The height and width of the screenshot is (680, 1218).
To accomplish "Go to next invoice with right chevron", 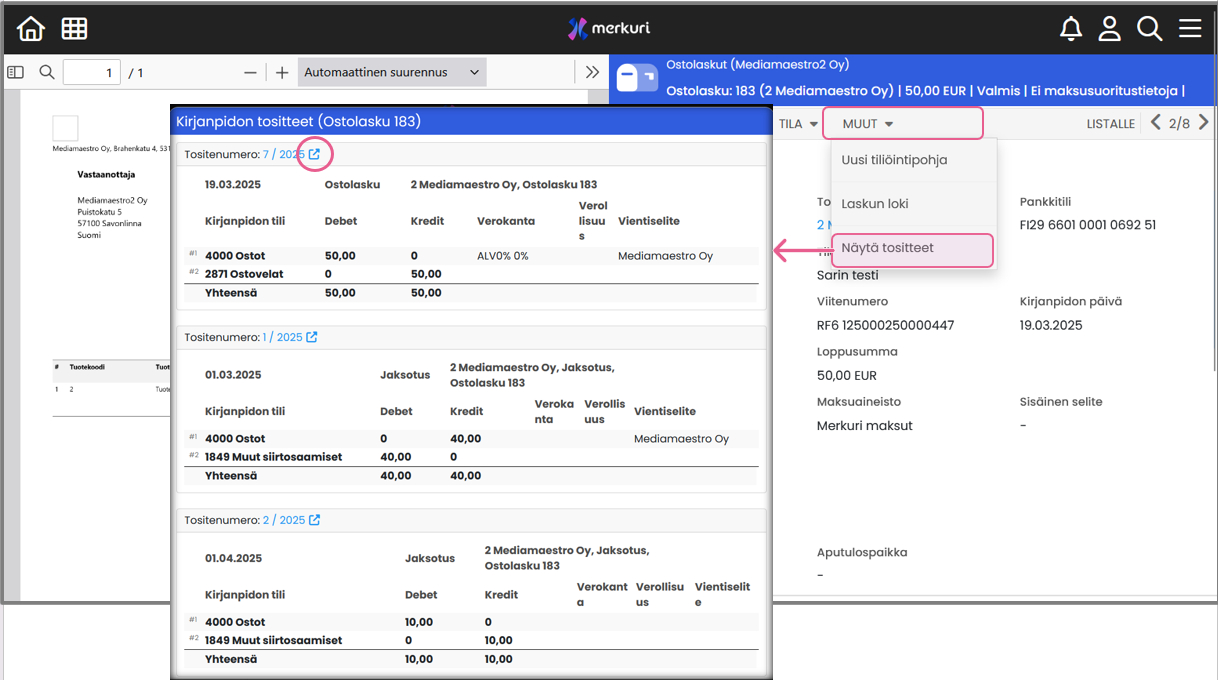I will coord(1203,123).
